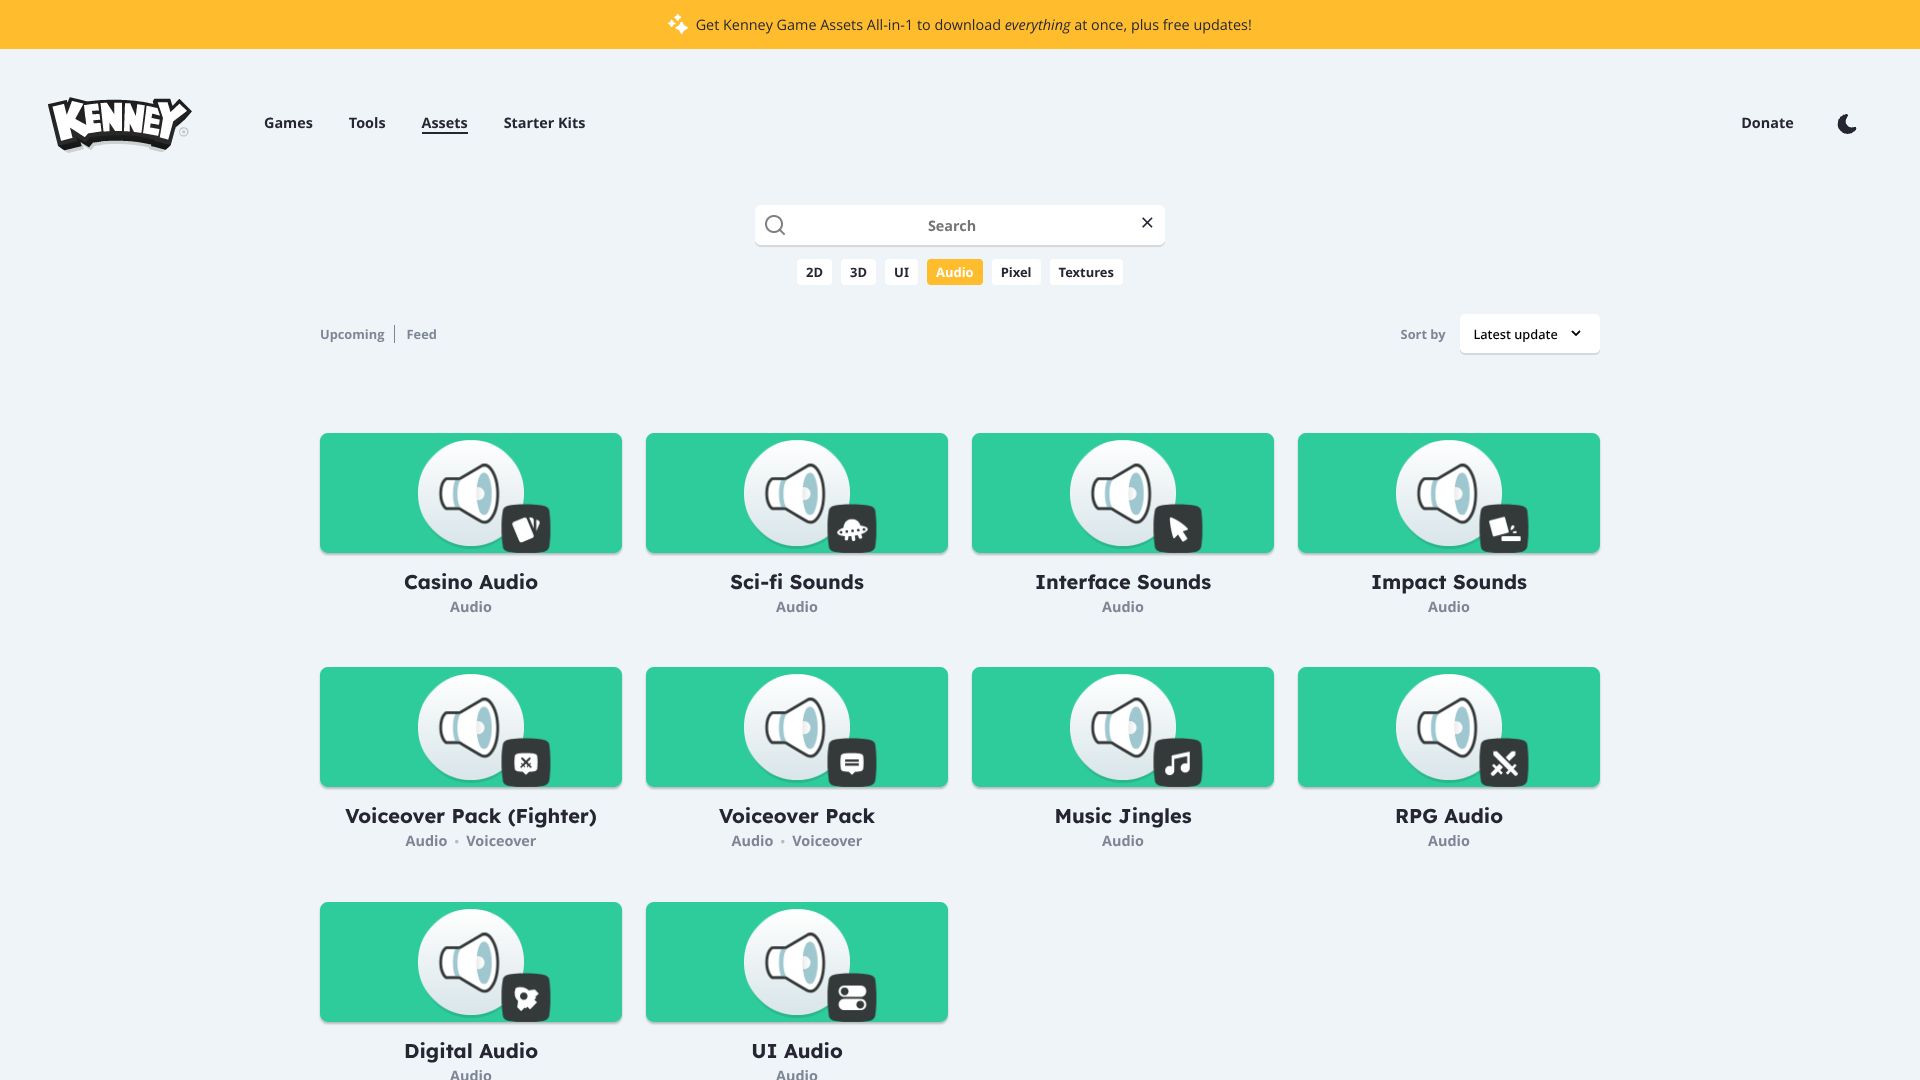Open the Music Jingles card image
The height and width of the screenshot is (1080, 1920).
pos(1123,727)
